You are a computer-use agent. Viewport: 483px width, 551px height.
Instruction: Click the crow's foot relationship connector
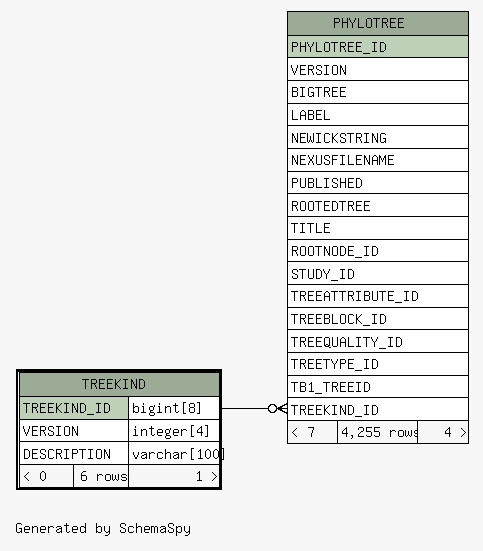pos(278,408)
